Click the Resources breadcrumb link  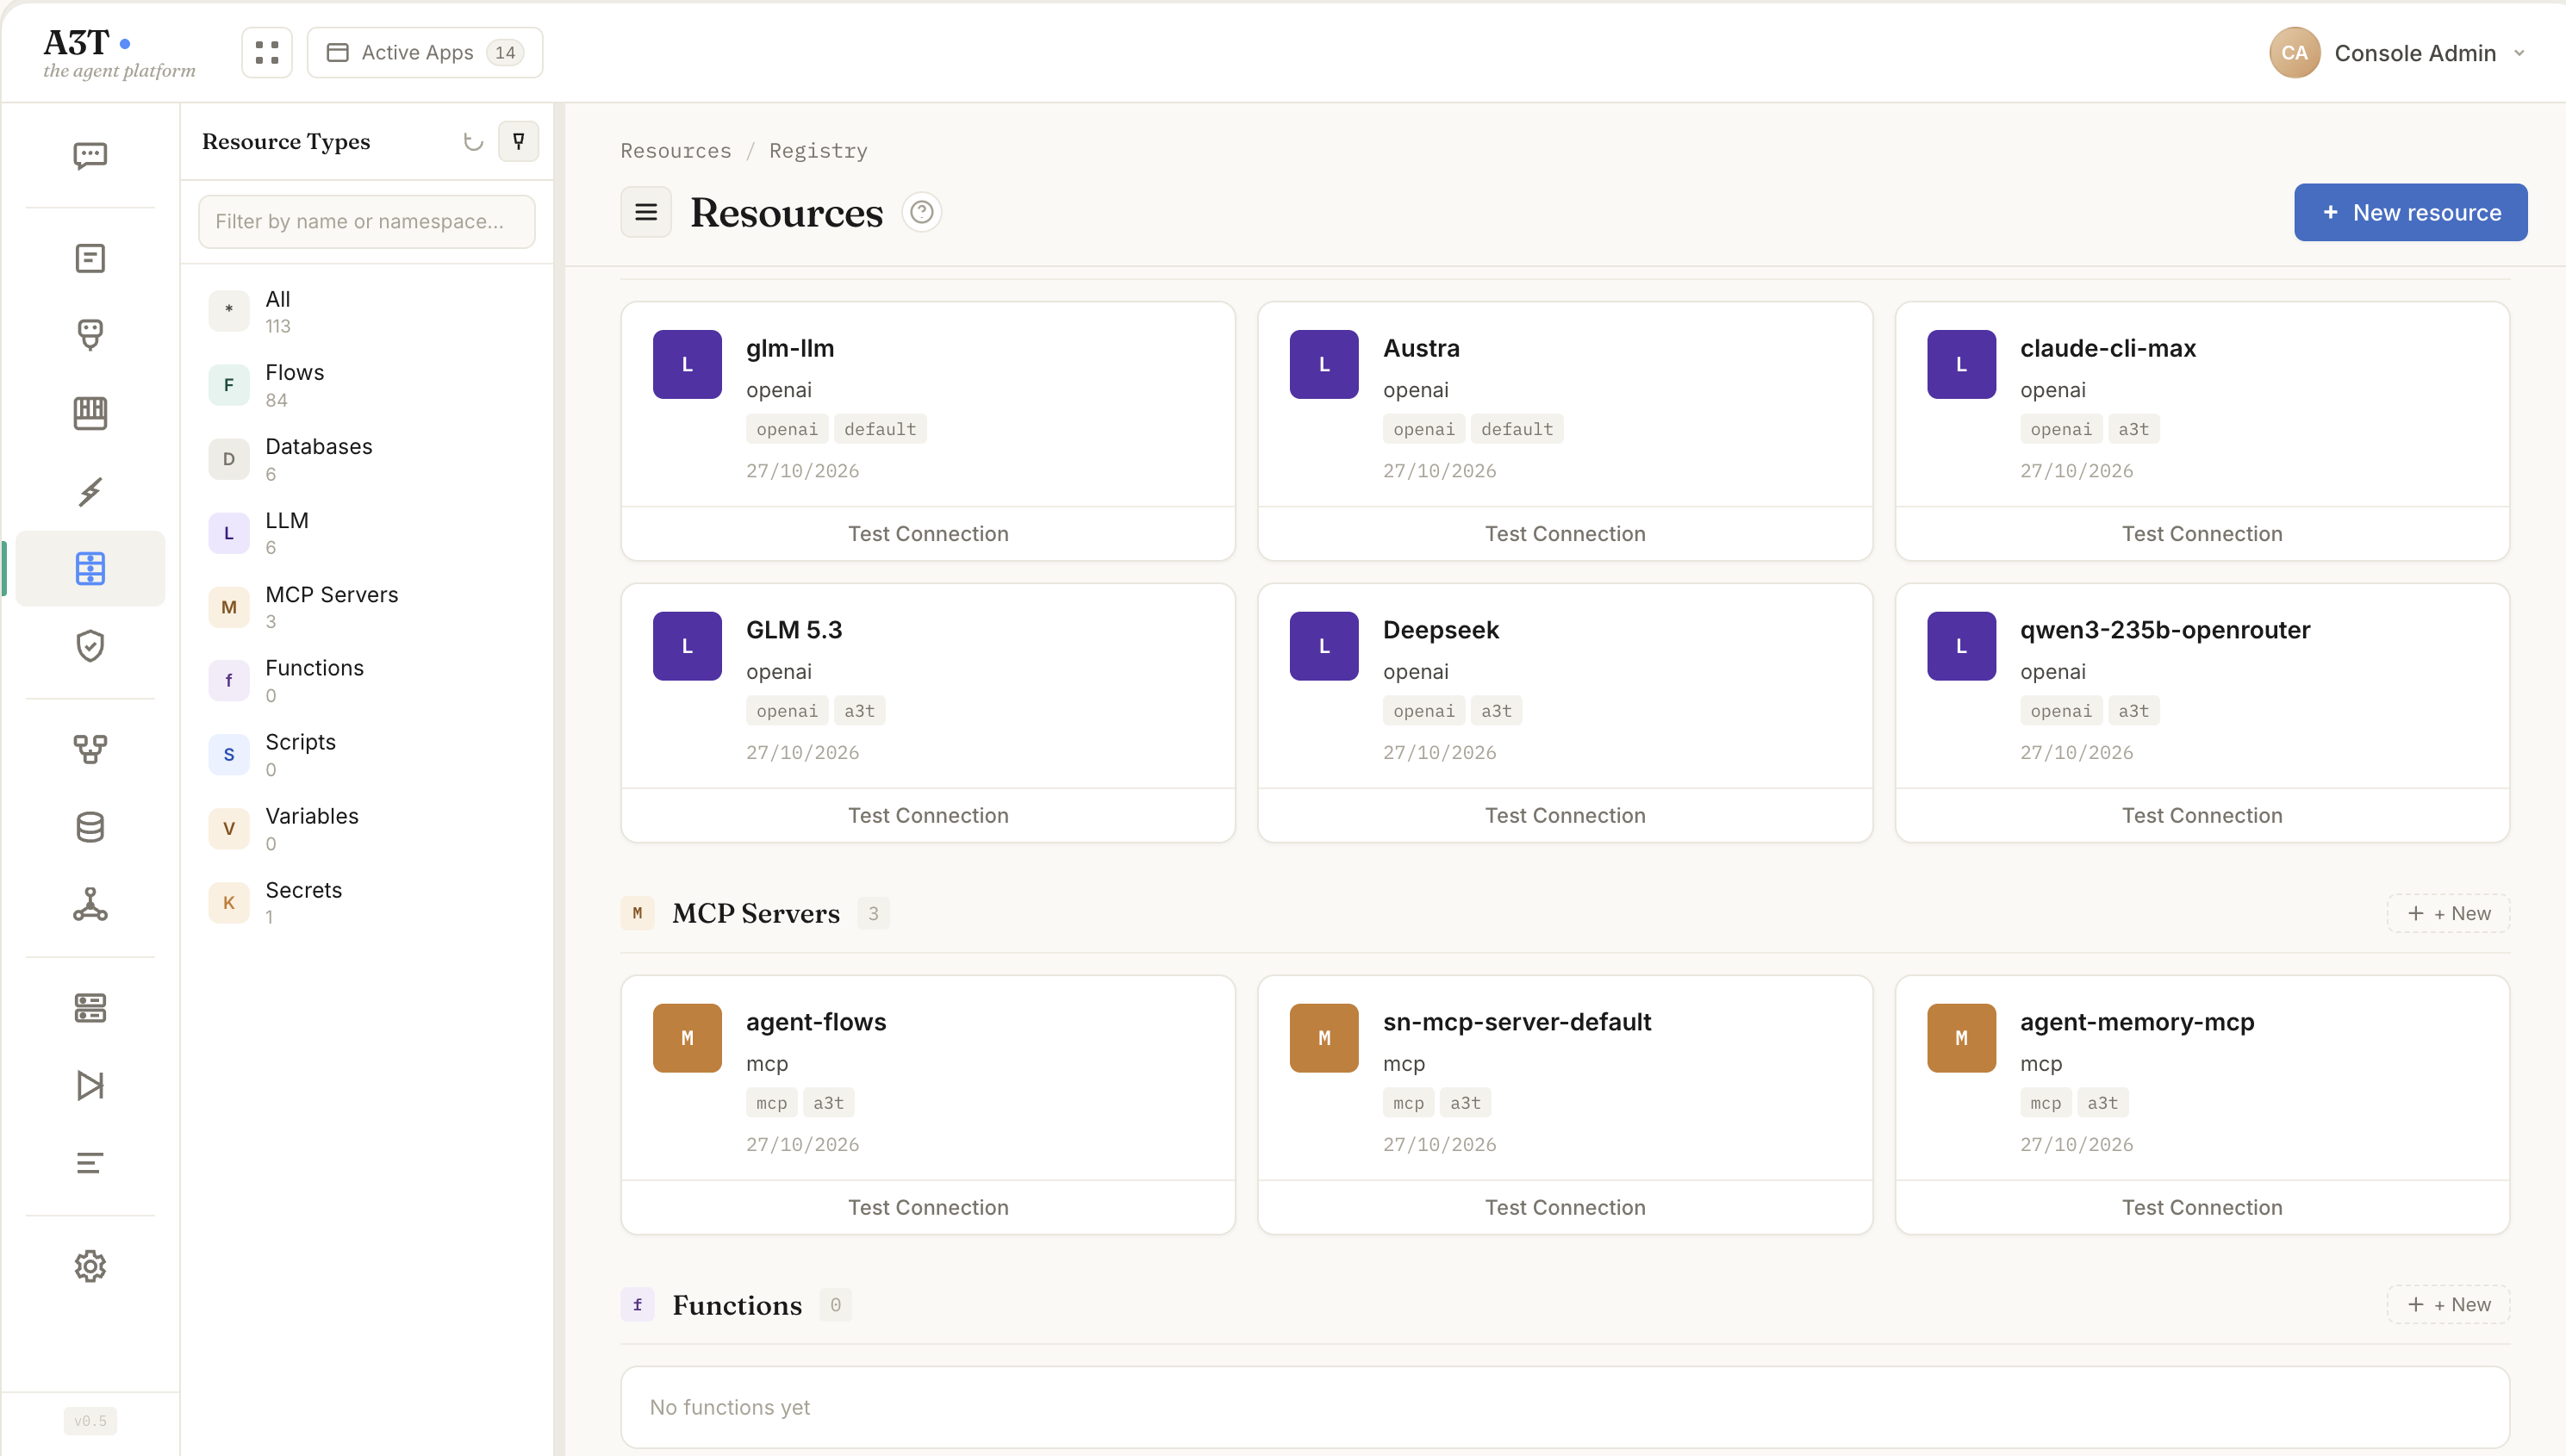pos(676,150)
